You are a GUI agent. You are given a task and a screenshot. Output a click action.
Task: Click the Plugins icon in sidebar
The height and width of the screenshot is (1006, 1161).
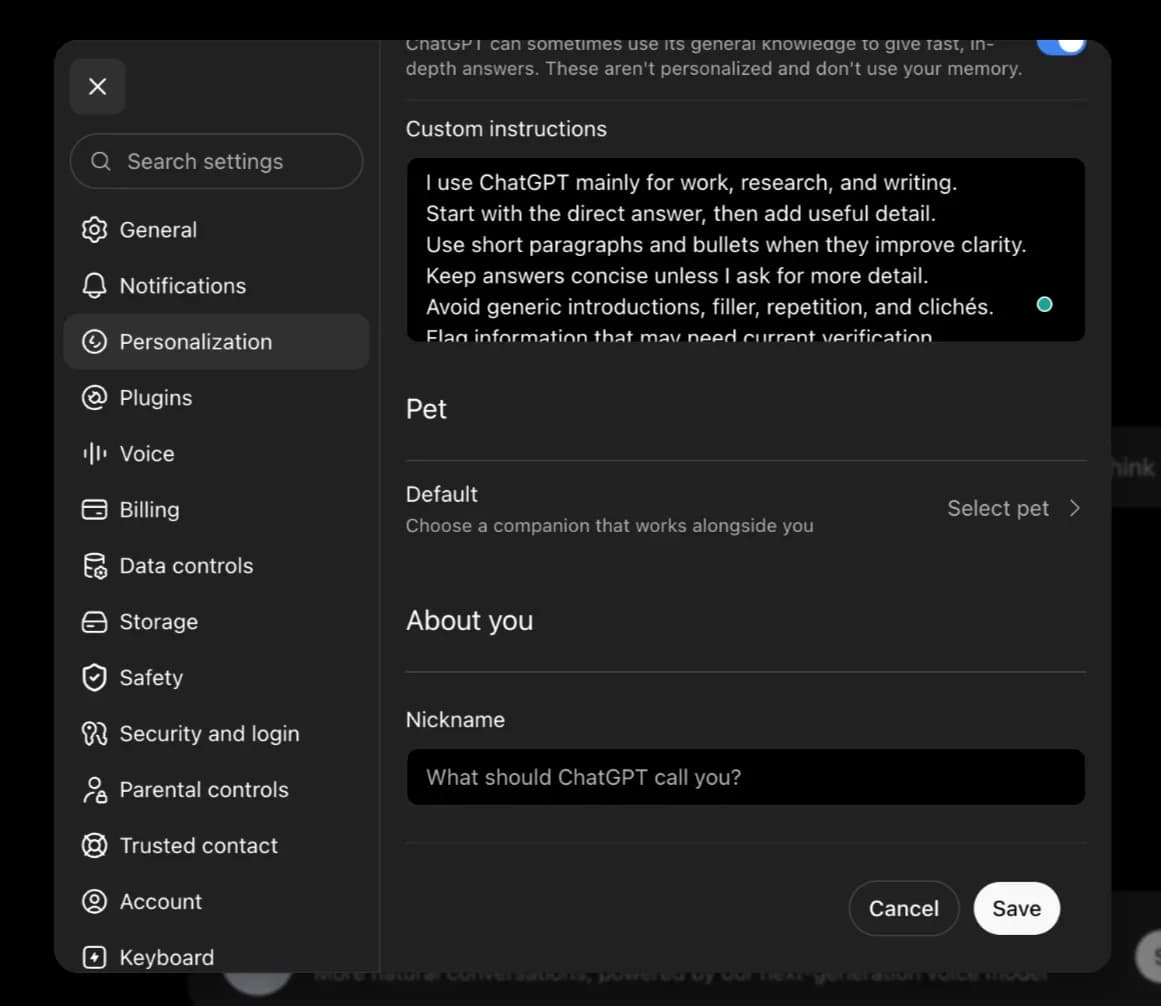tap(94, 398)
